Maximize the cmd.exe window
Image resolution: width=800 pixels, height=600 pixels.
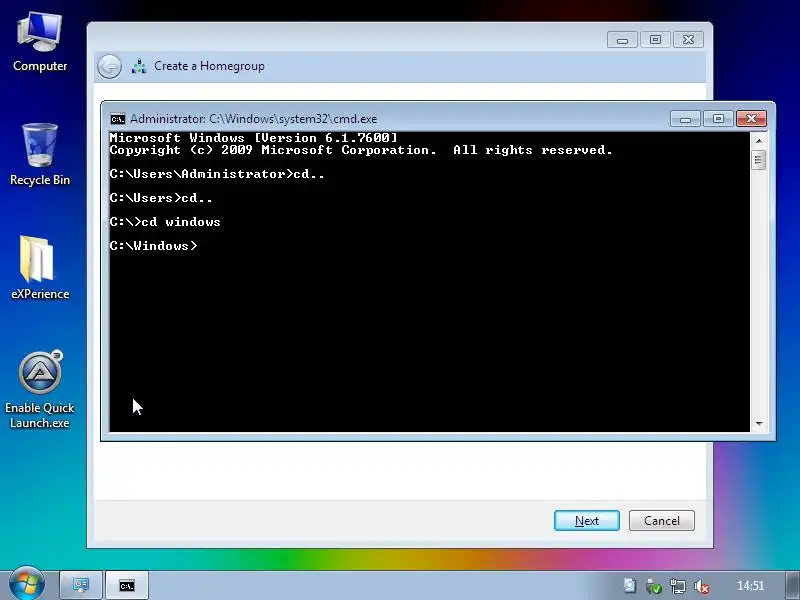(x=718, y=119)
